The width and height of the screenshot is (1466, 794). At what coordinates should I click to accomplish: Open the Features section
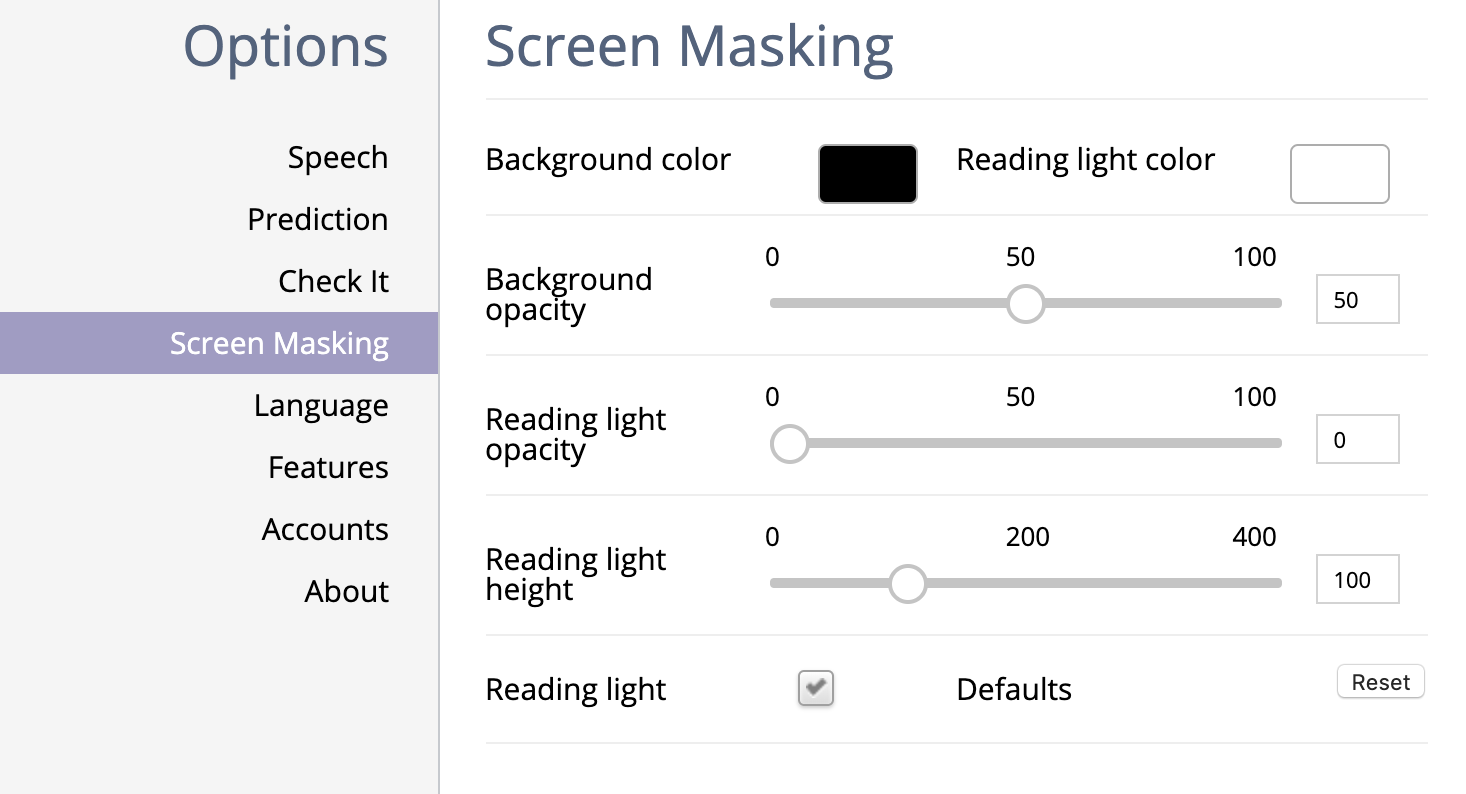pos(328,468)
